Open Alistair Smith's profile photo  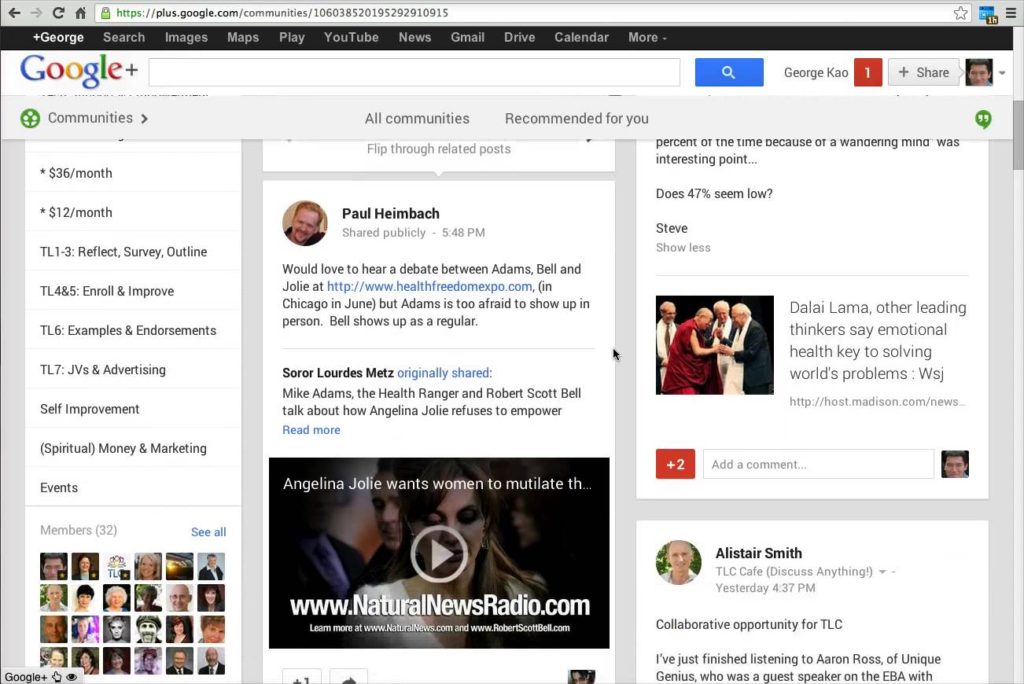point(679,562)
